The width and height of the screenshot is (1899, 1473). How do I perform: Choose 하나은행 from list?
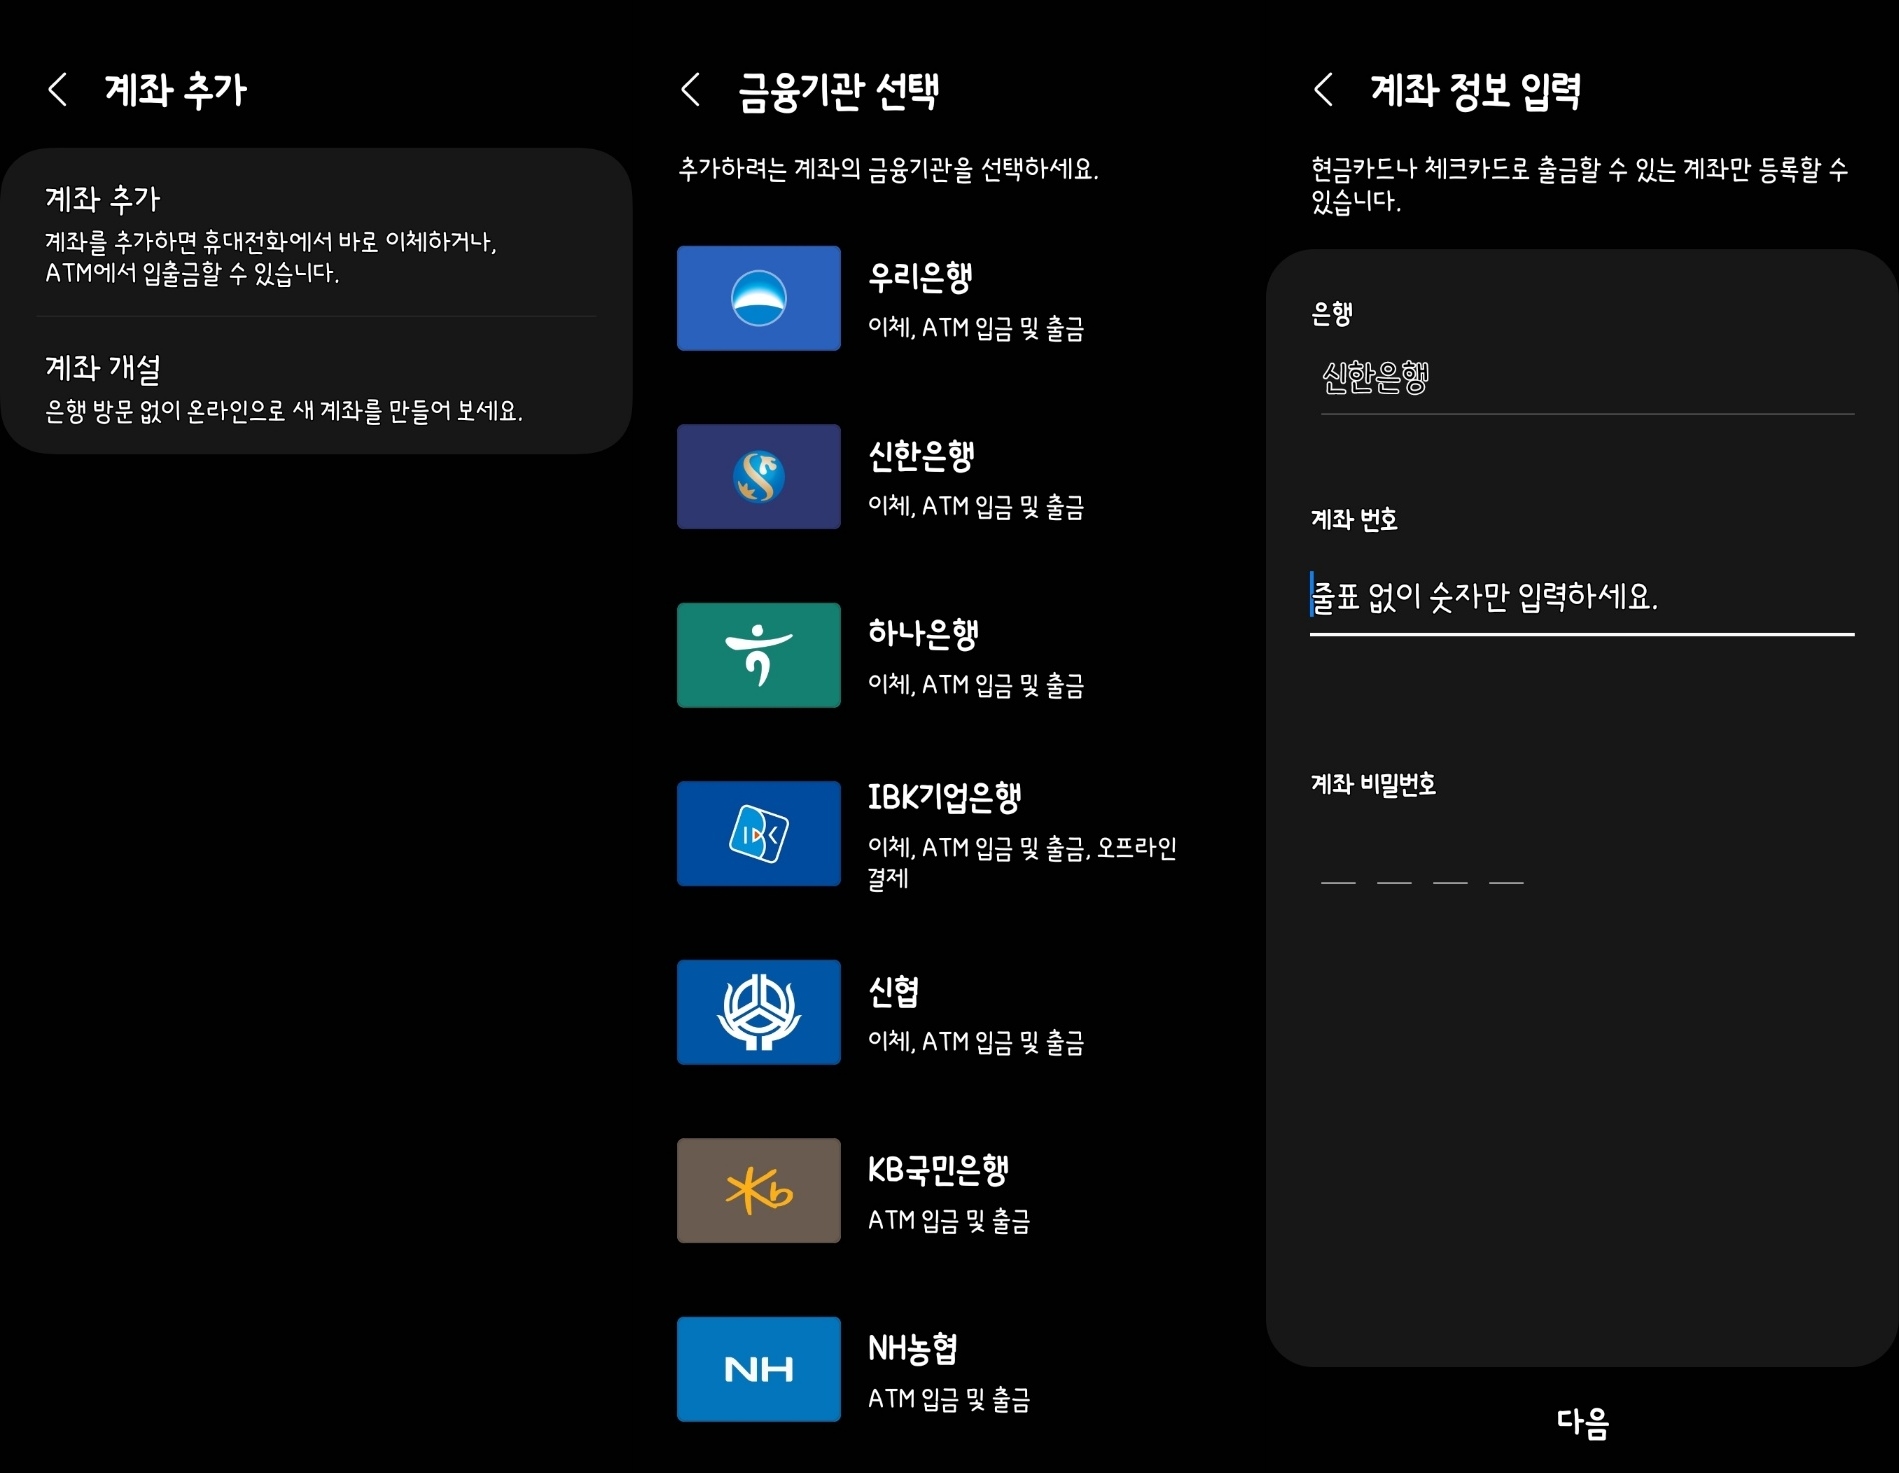922,634
